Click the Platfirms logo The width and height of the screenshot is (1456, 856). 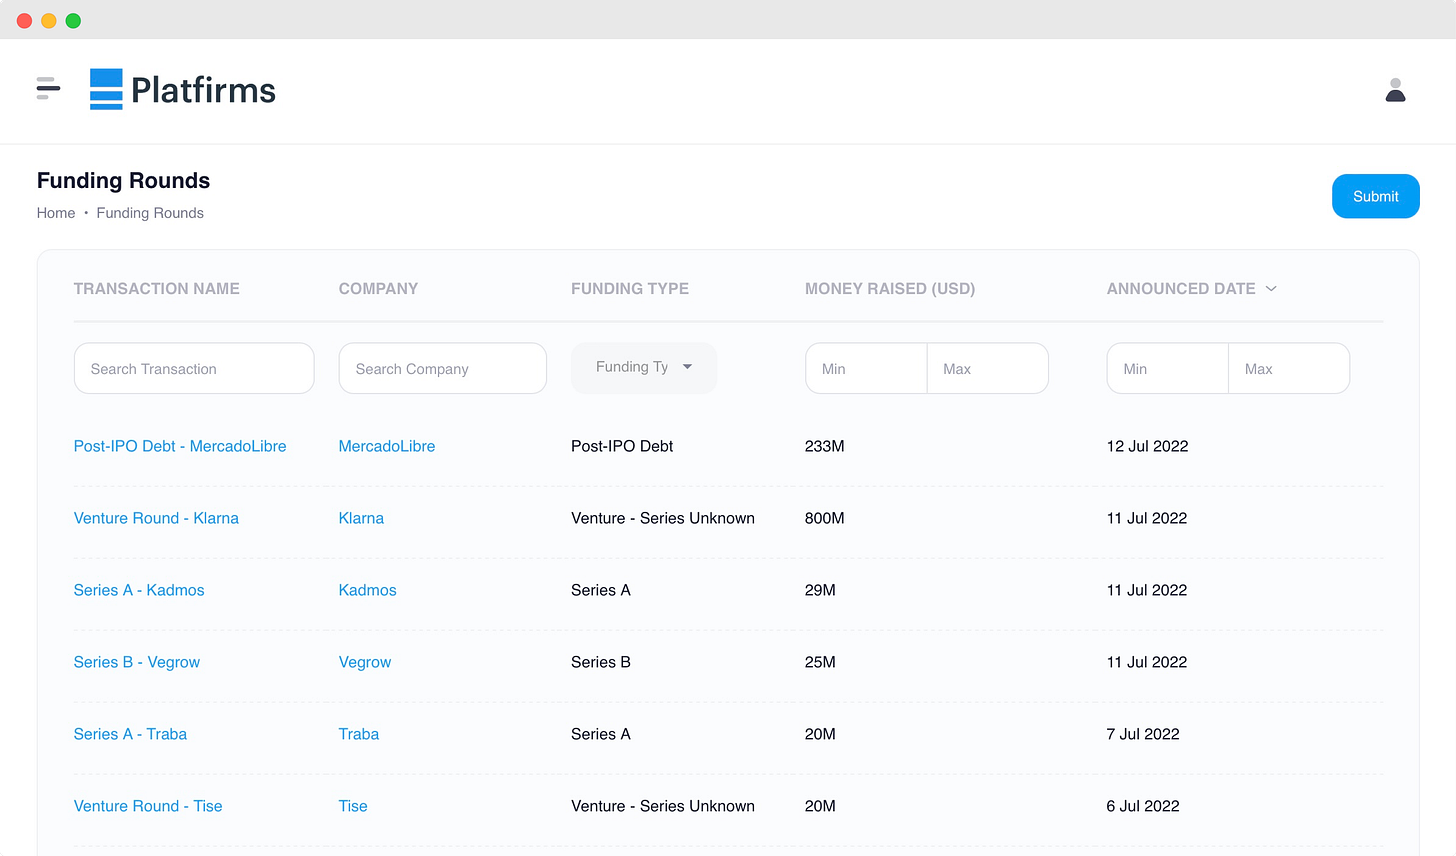click(183, 89)
